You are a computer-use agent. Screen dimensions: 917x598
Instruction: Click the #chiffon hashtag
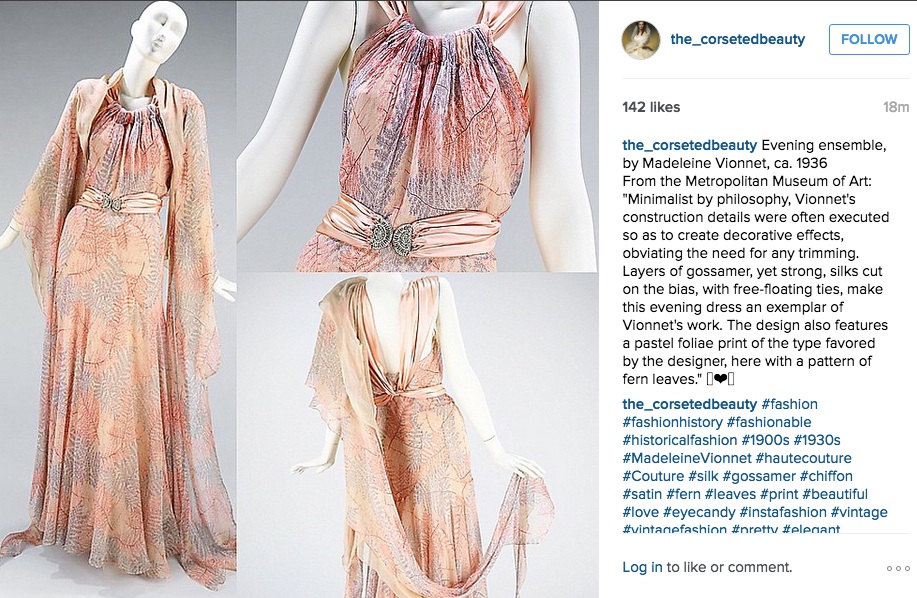pyautogui.click(x=826, y=476)
